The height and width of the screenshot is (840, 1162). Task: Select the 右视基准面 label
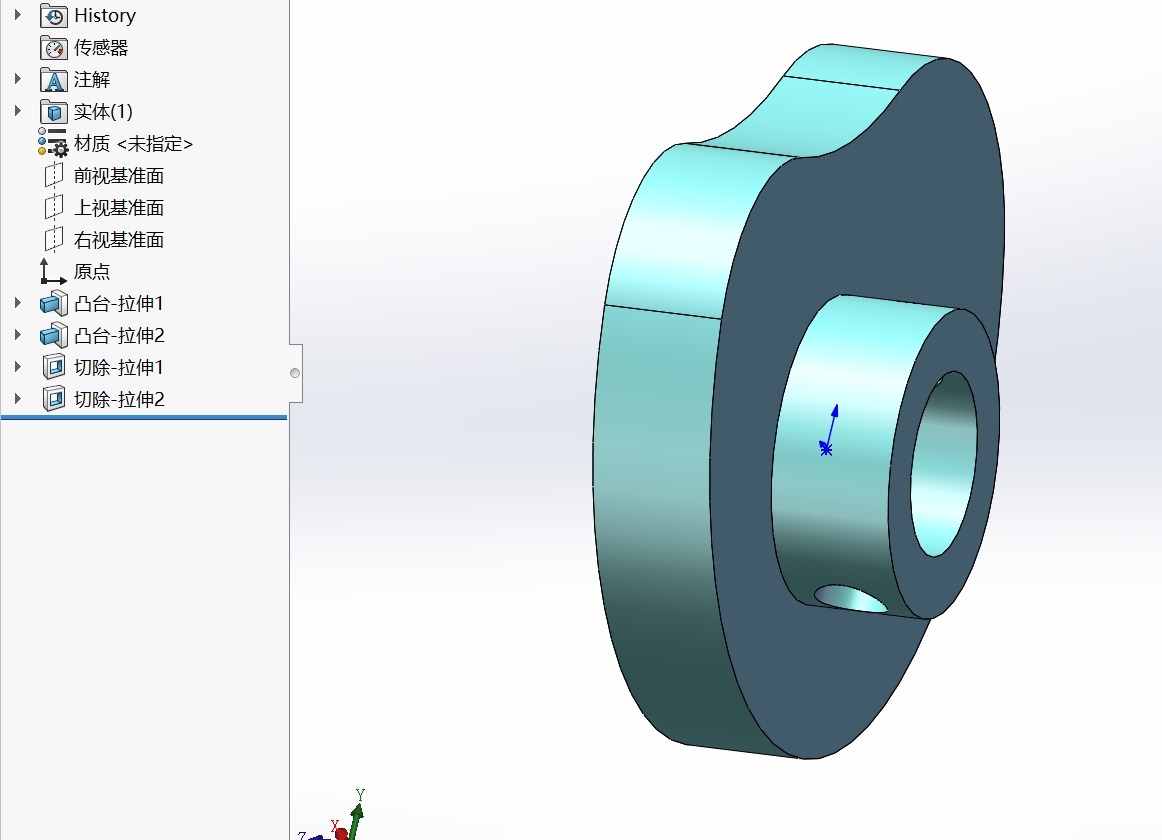point(119,239)
